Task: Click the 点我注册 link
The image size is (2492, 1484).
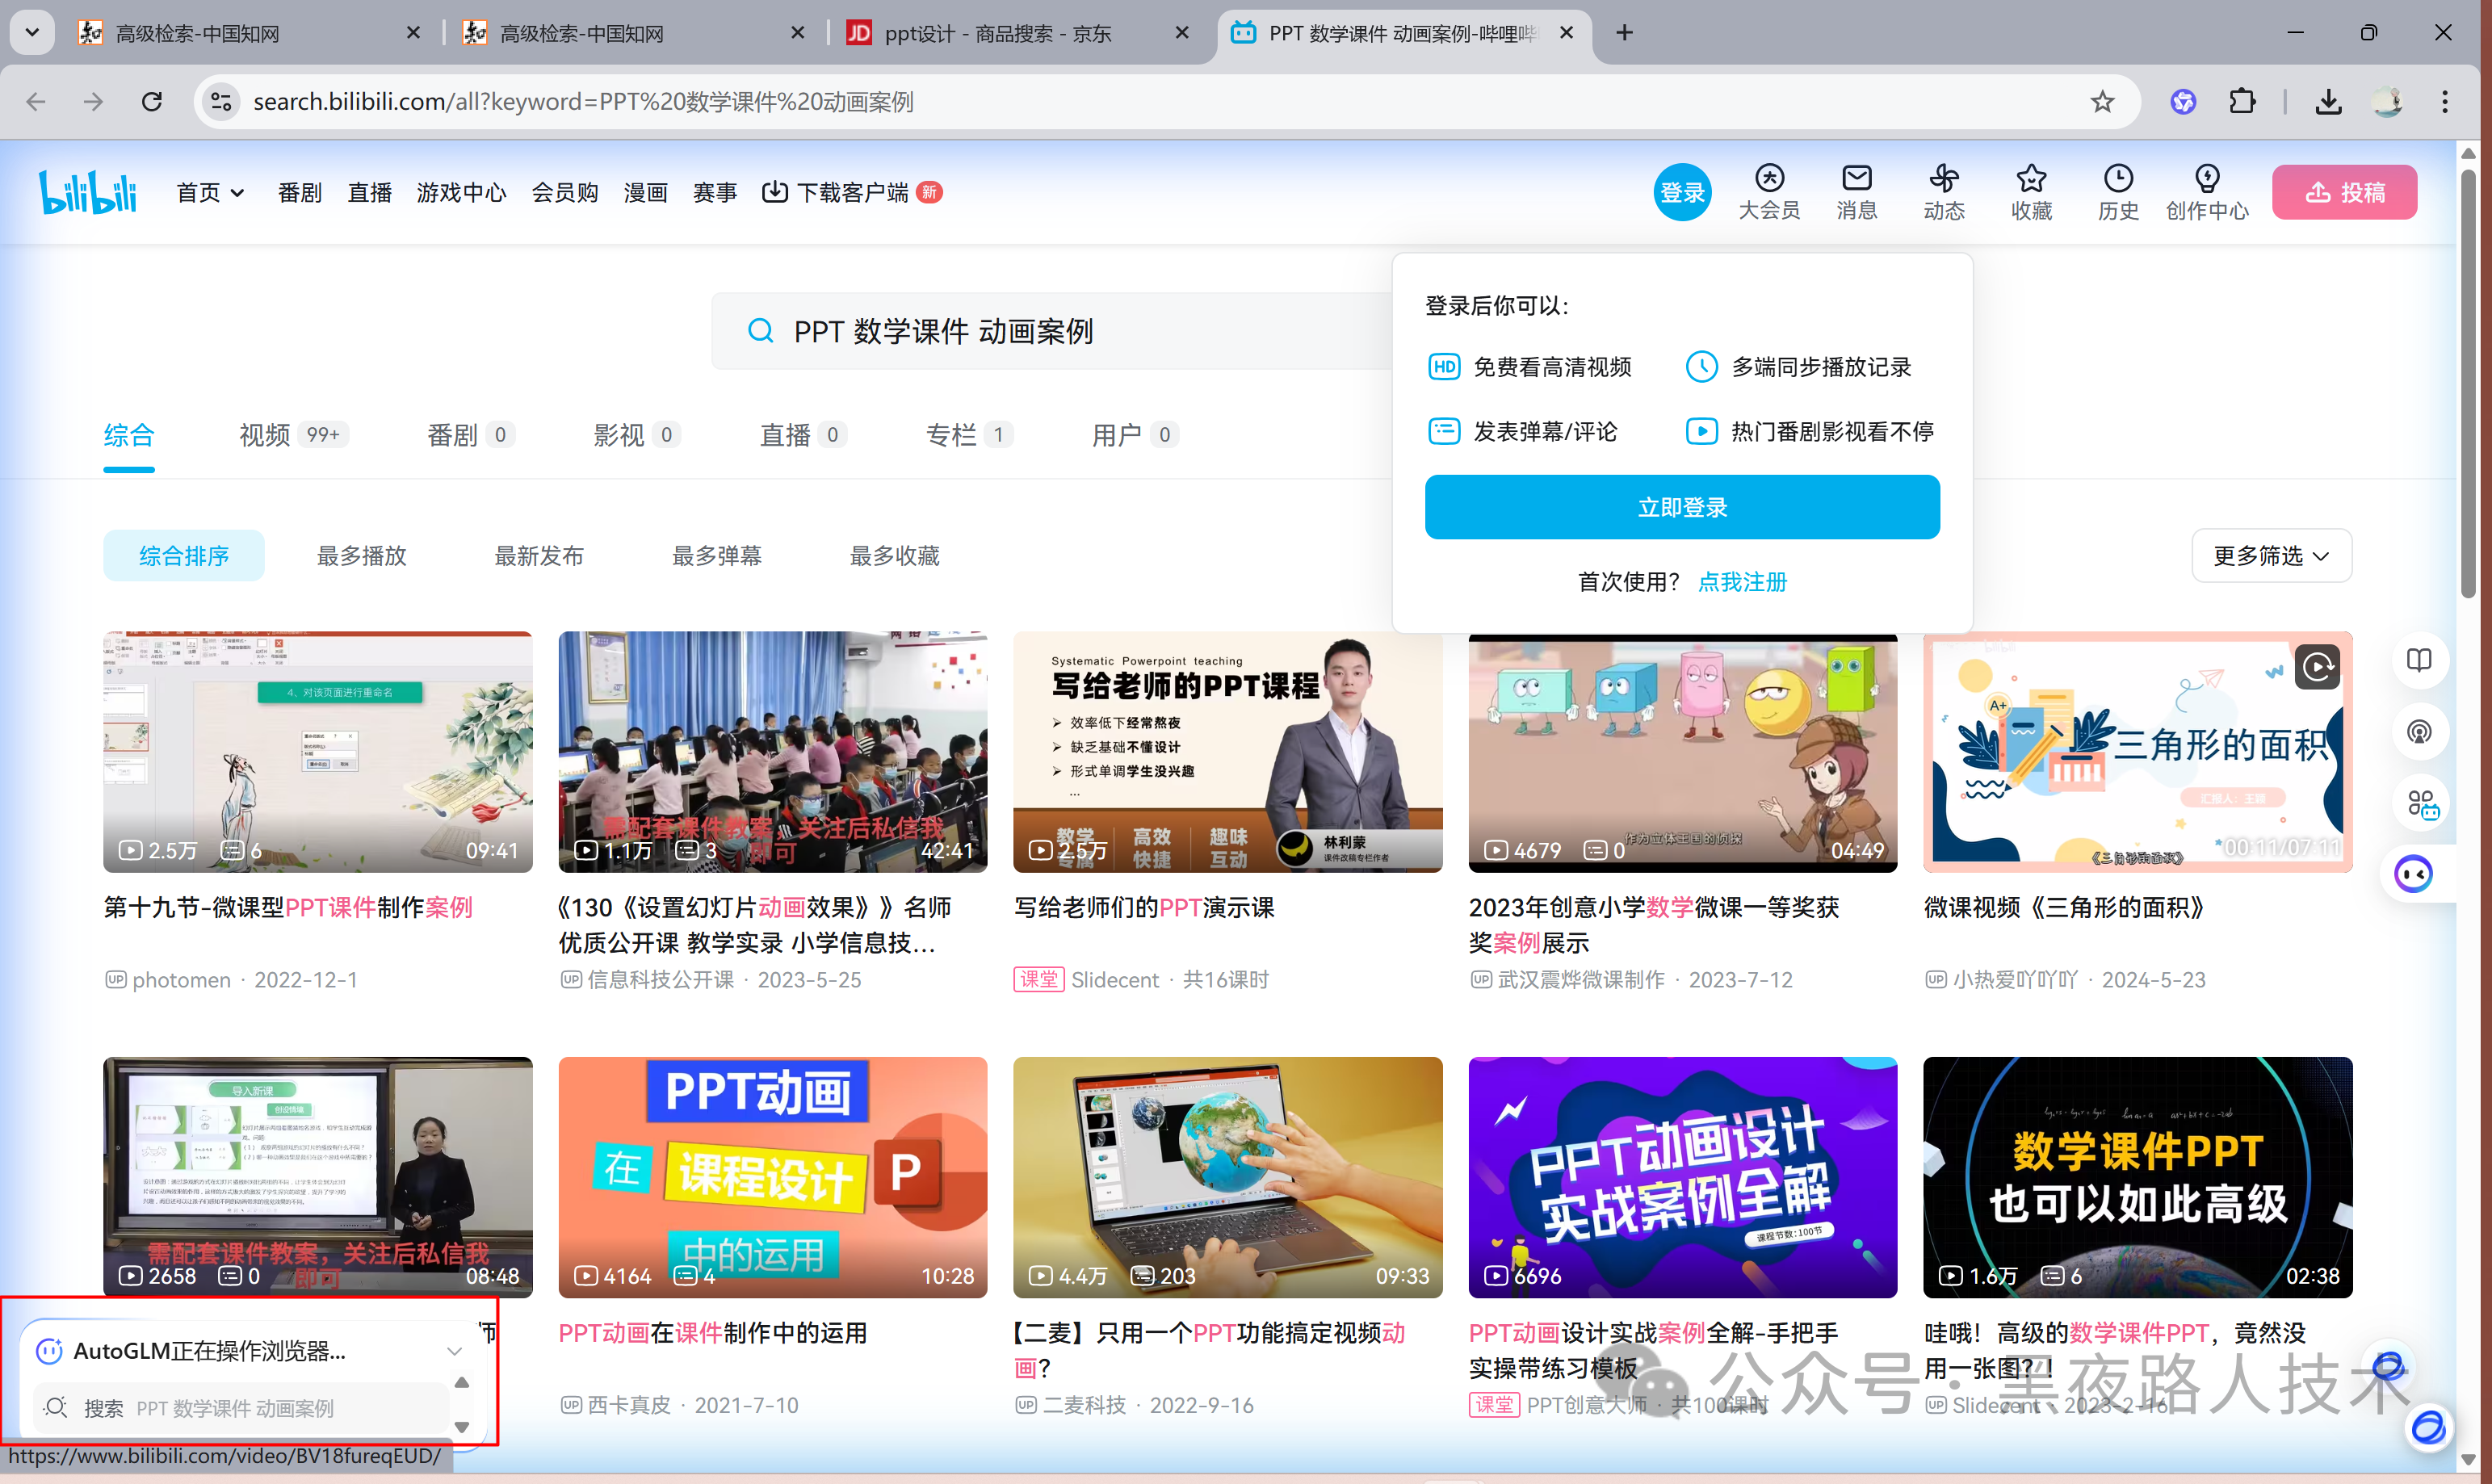Action: point(1742,582)
